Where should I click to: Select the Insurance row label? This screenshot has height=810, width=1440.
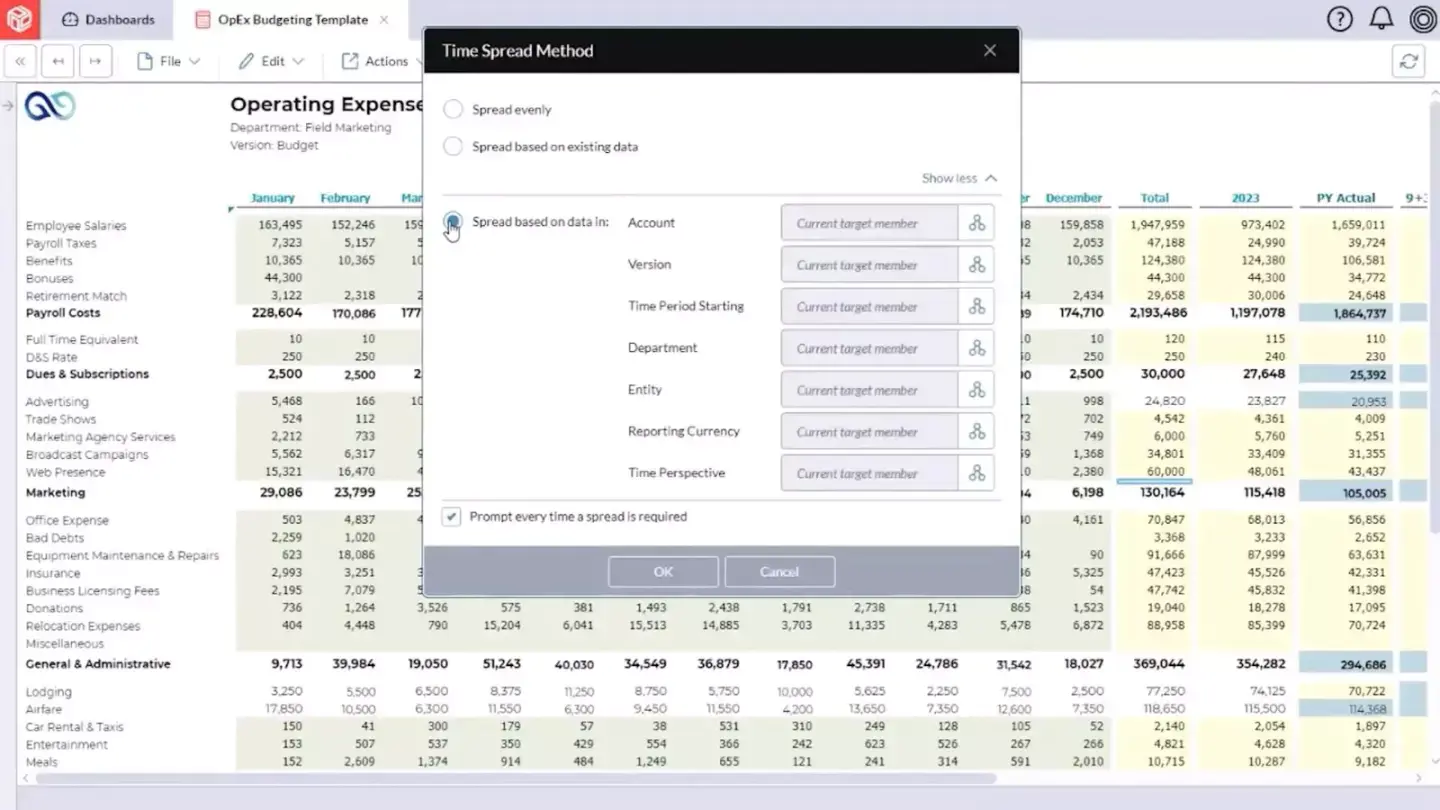(53, 574)
